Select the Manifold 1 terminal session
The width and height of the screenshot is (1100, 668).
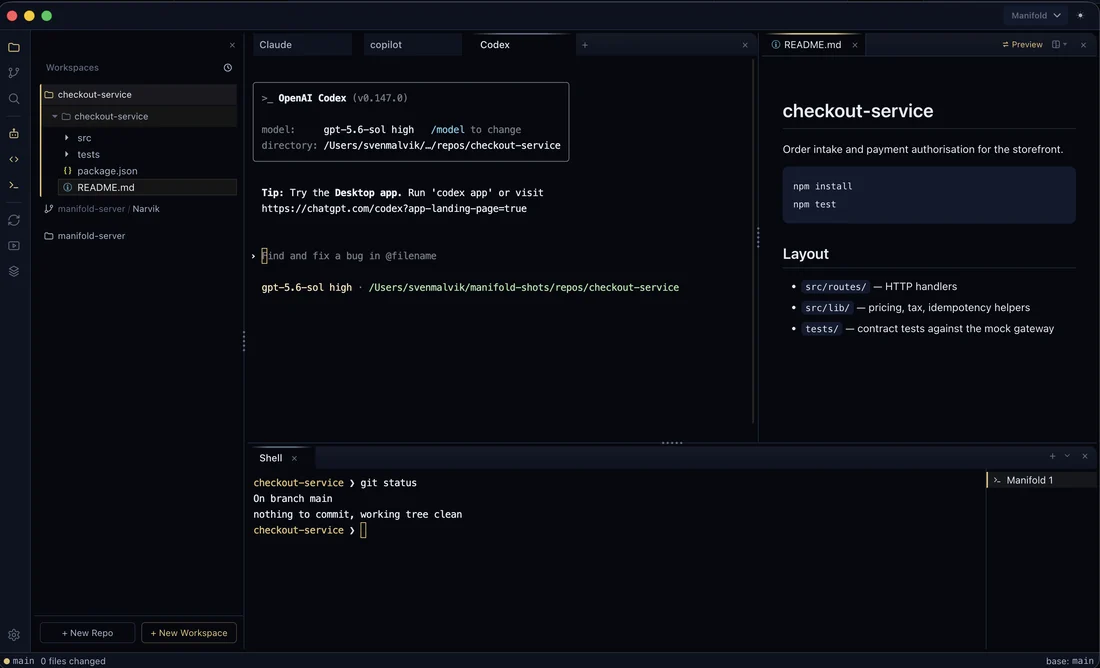(x=1042, y=481)
